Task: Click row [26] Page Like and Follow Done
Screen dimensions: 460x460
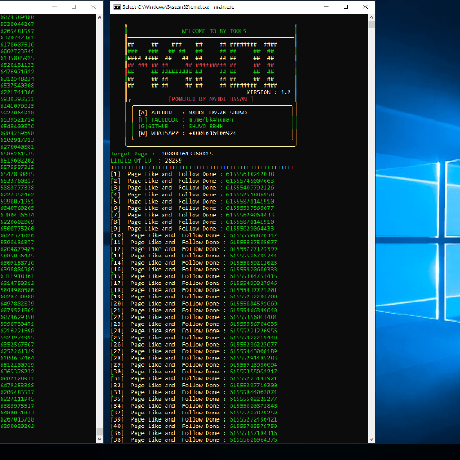Action: 194,344
